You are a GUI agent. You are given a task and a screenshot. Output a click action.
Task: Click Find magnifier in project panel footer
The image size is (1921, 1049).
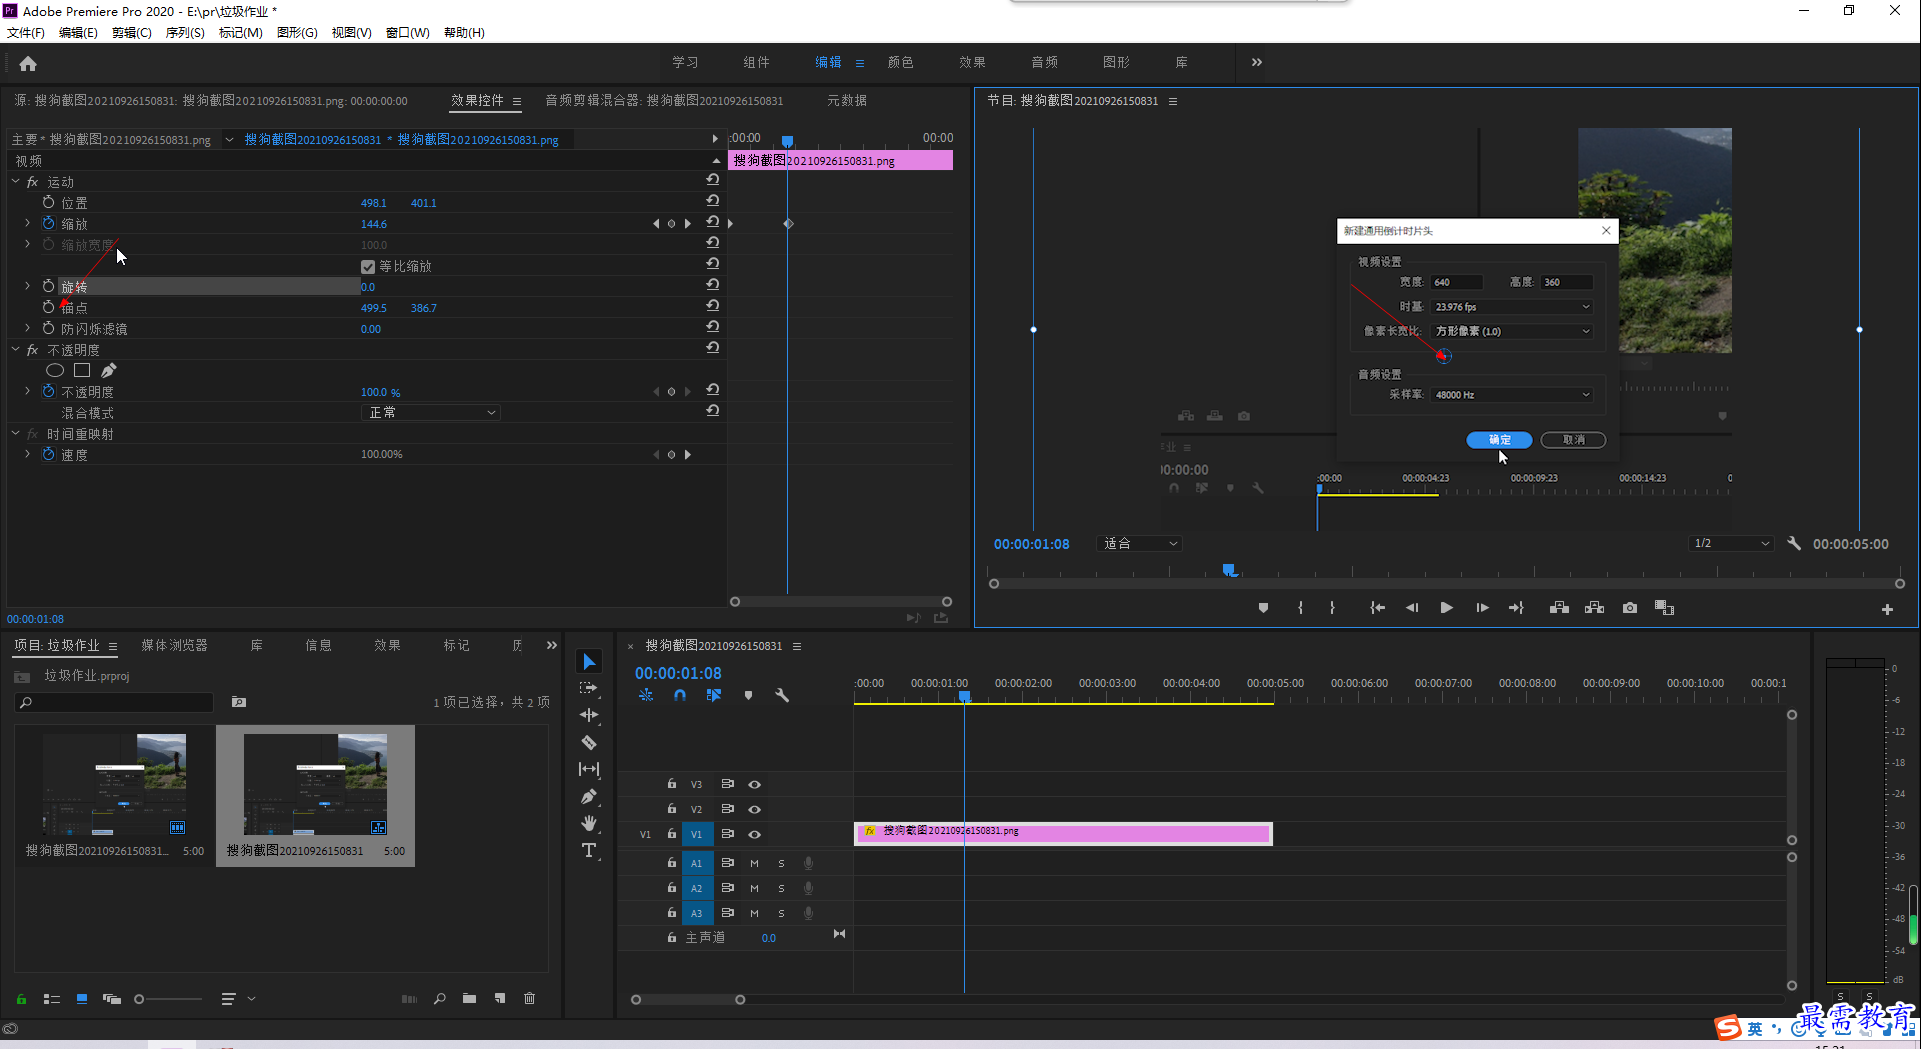(440, 999)
